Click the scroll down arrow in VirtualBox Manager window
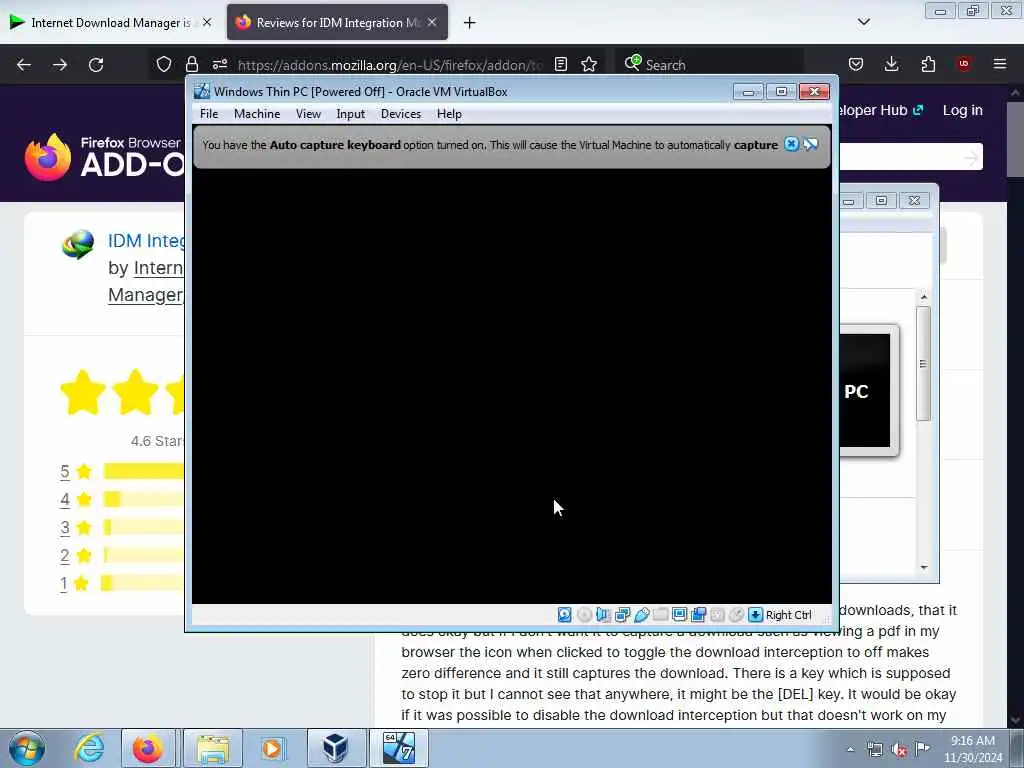The width and height of the screenshot is (1024, 768). pos(923,568)
